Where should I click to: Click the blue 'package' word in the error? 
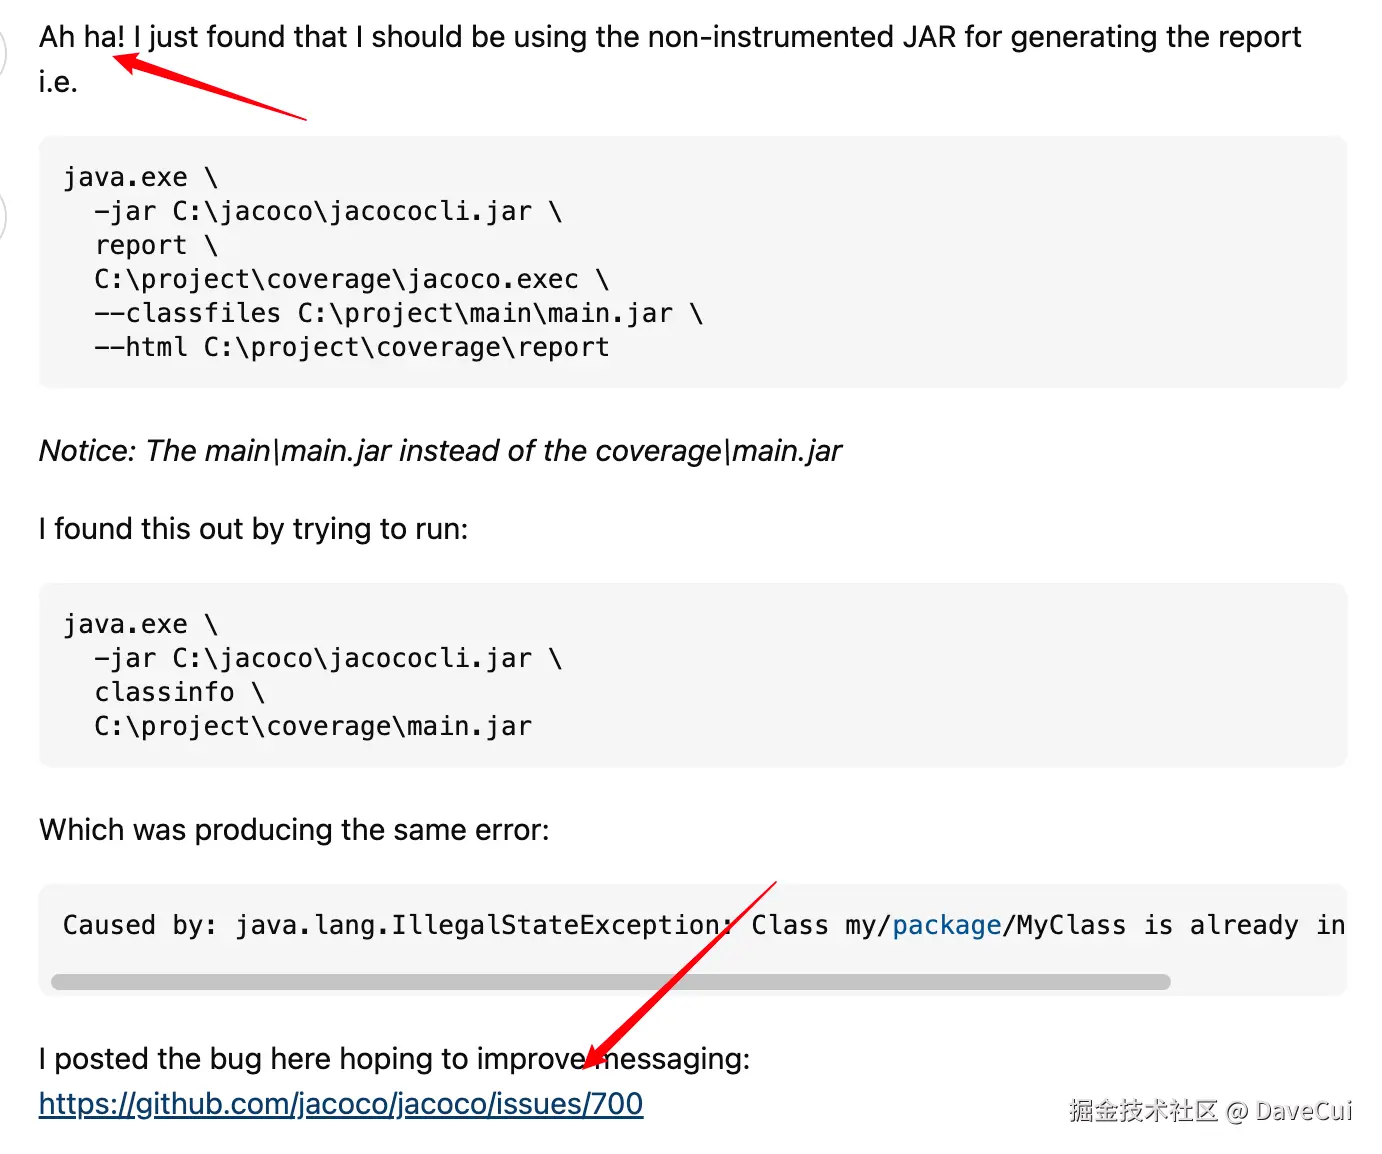click(x=946, y=925)
